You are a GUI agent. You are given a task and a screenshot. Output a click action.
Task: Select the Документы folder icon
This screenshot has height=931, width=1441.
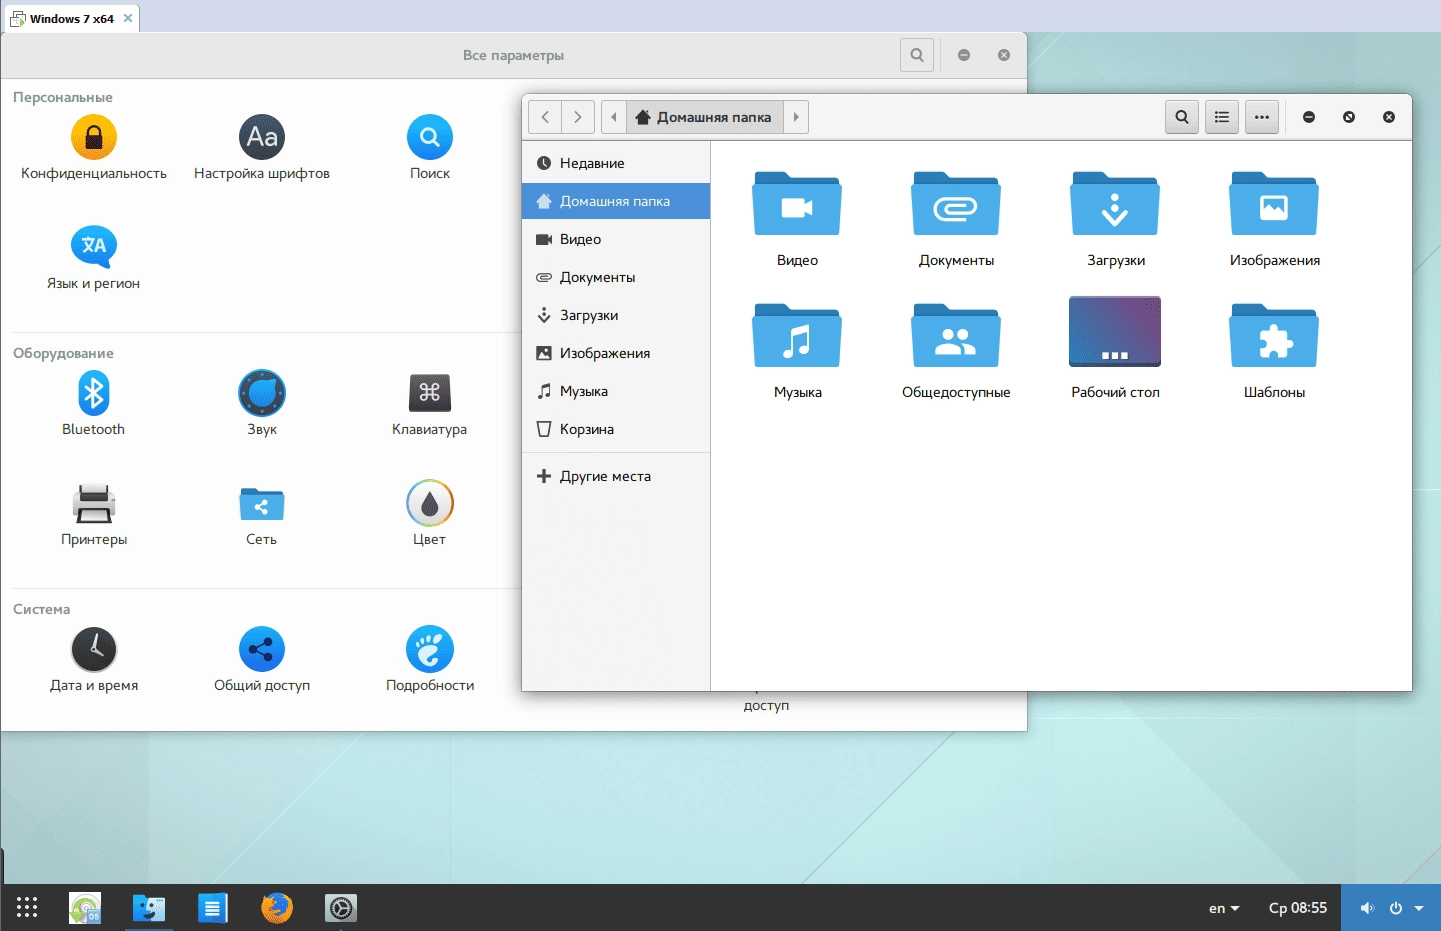pos(956,204)
